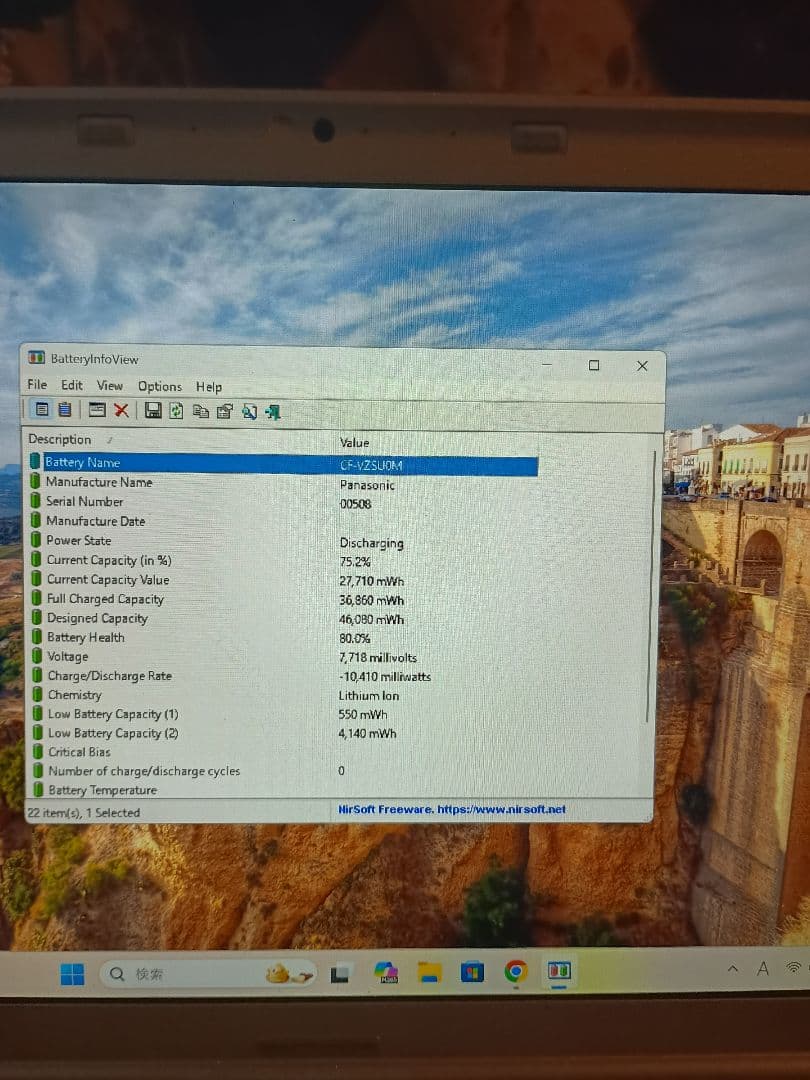Image resolution: width=810 pixels, height=1080 pixels.
Task: Copy selected items via toolbar icon
Action: point(201,408)
